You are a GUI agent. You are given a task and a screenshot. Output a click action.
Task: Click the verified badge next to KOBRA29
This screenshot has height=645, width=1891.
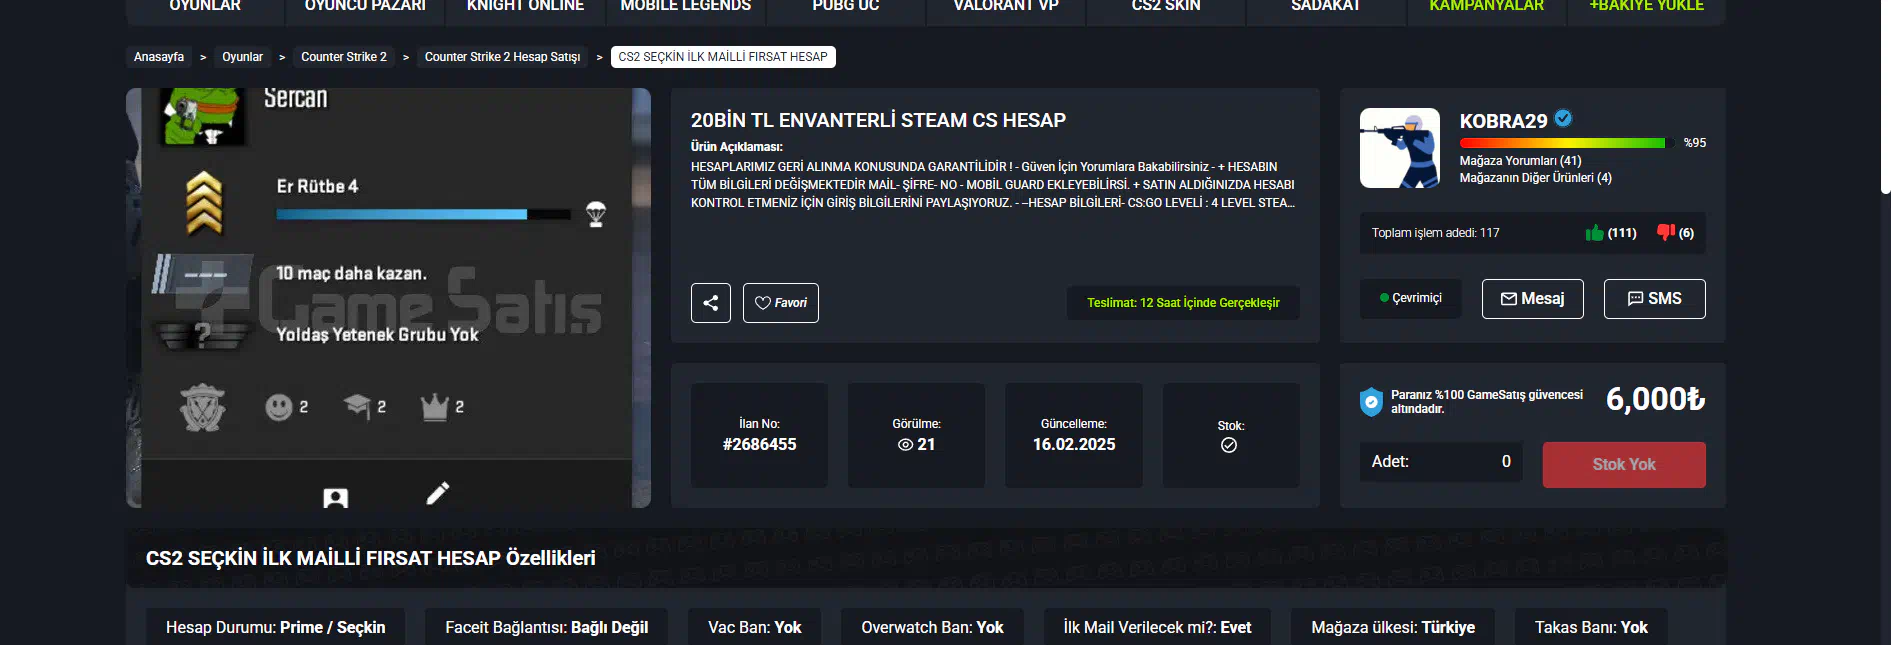(1563, 119)
